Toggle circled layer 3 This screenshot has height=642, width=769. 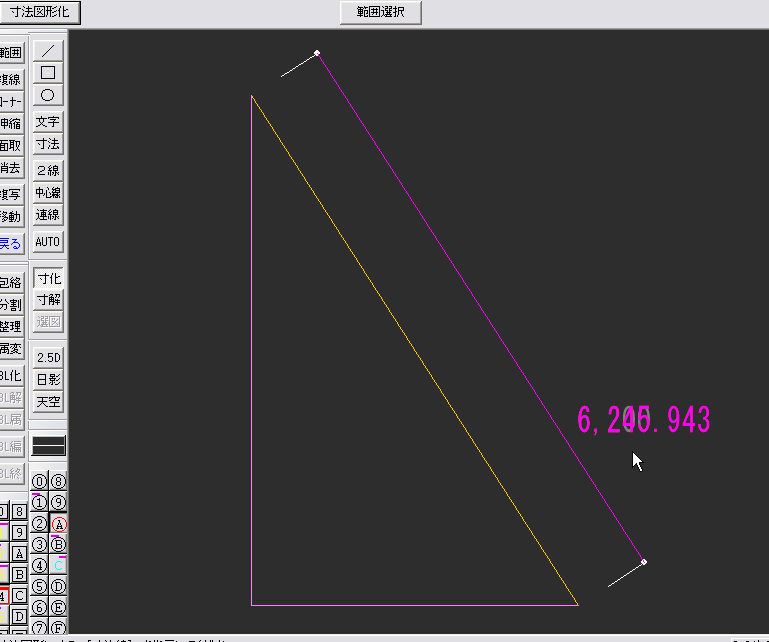click(x=39, y=544)
